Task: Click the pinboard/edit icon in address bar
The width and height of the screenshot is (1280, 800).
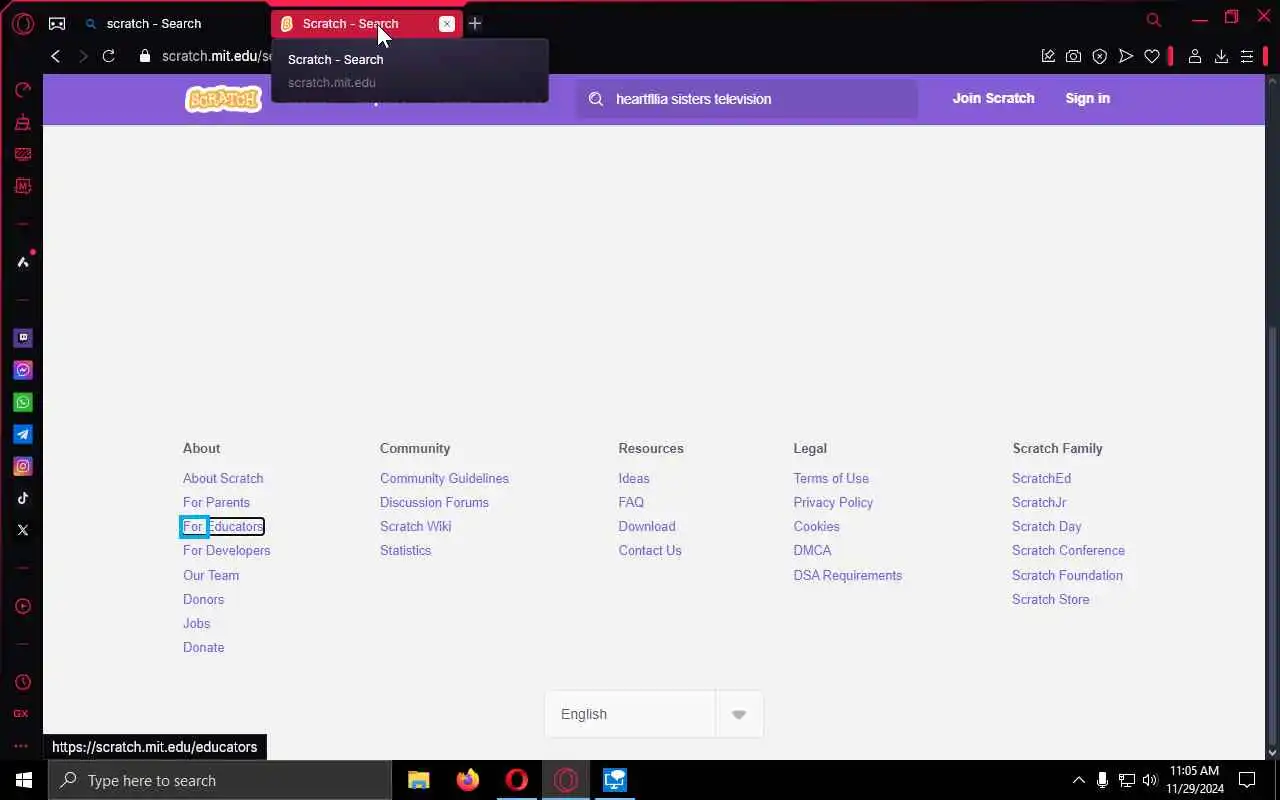Action: (1048, 56)
